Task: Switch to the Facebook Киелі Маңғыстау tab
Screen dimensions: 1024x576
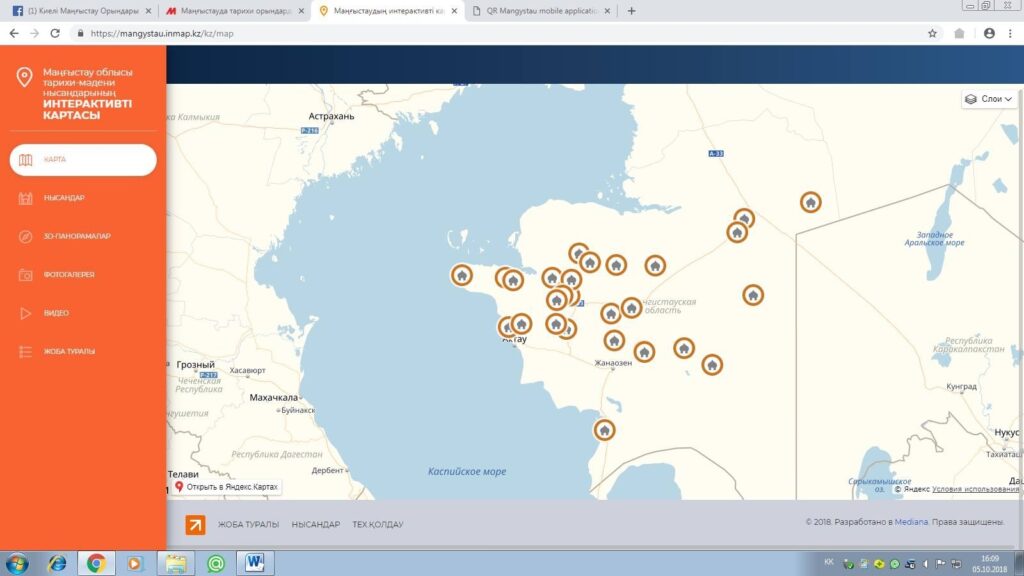Action: tap(81, 11)
